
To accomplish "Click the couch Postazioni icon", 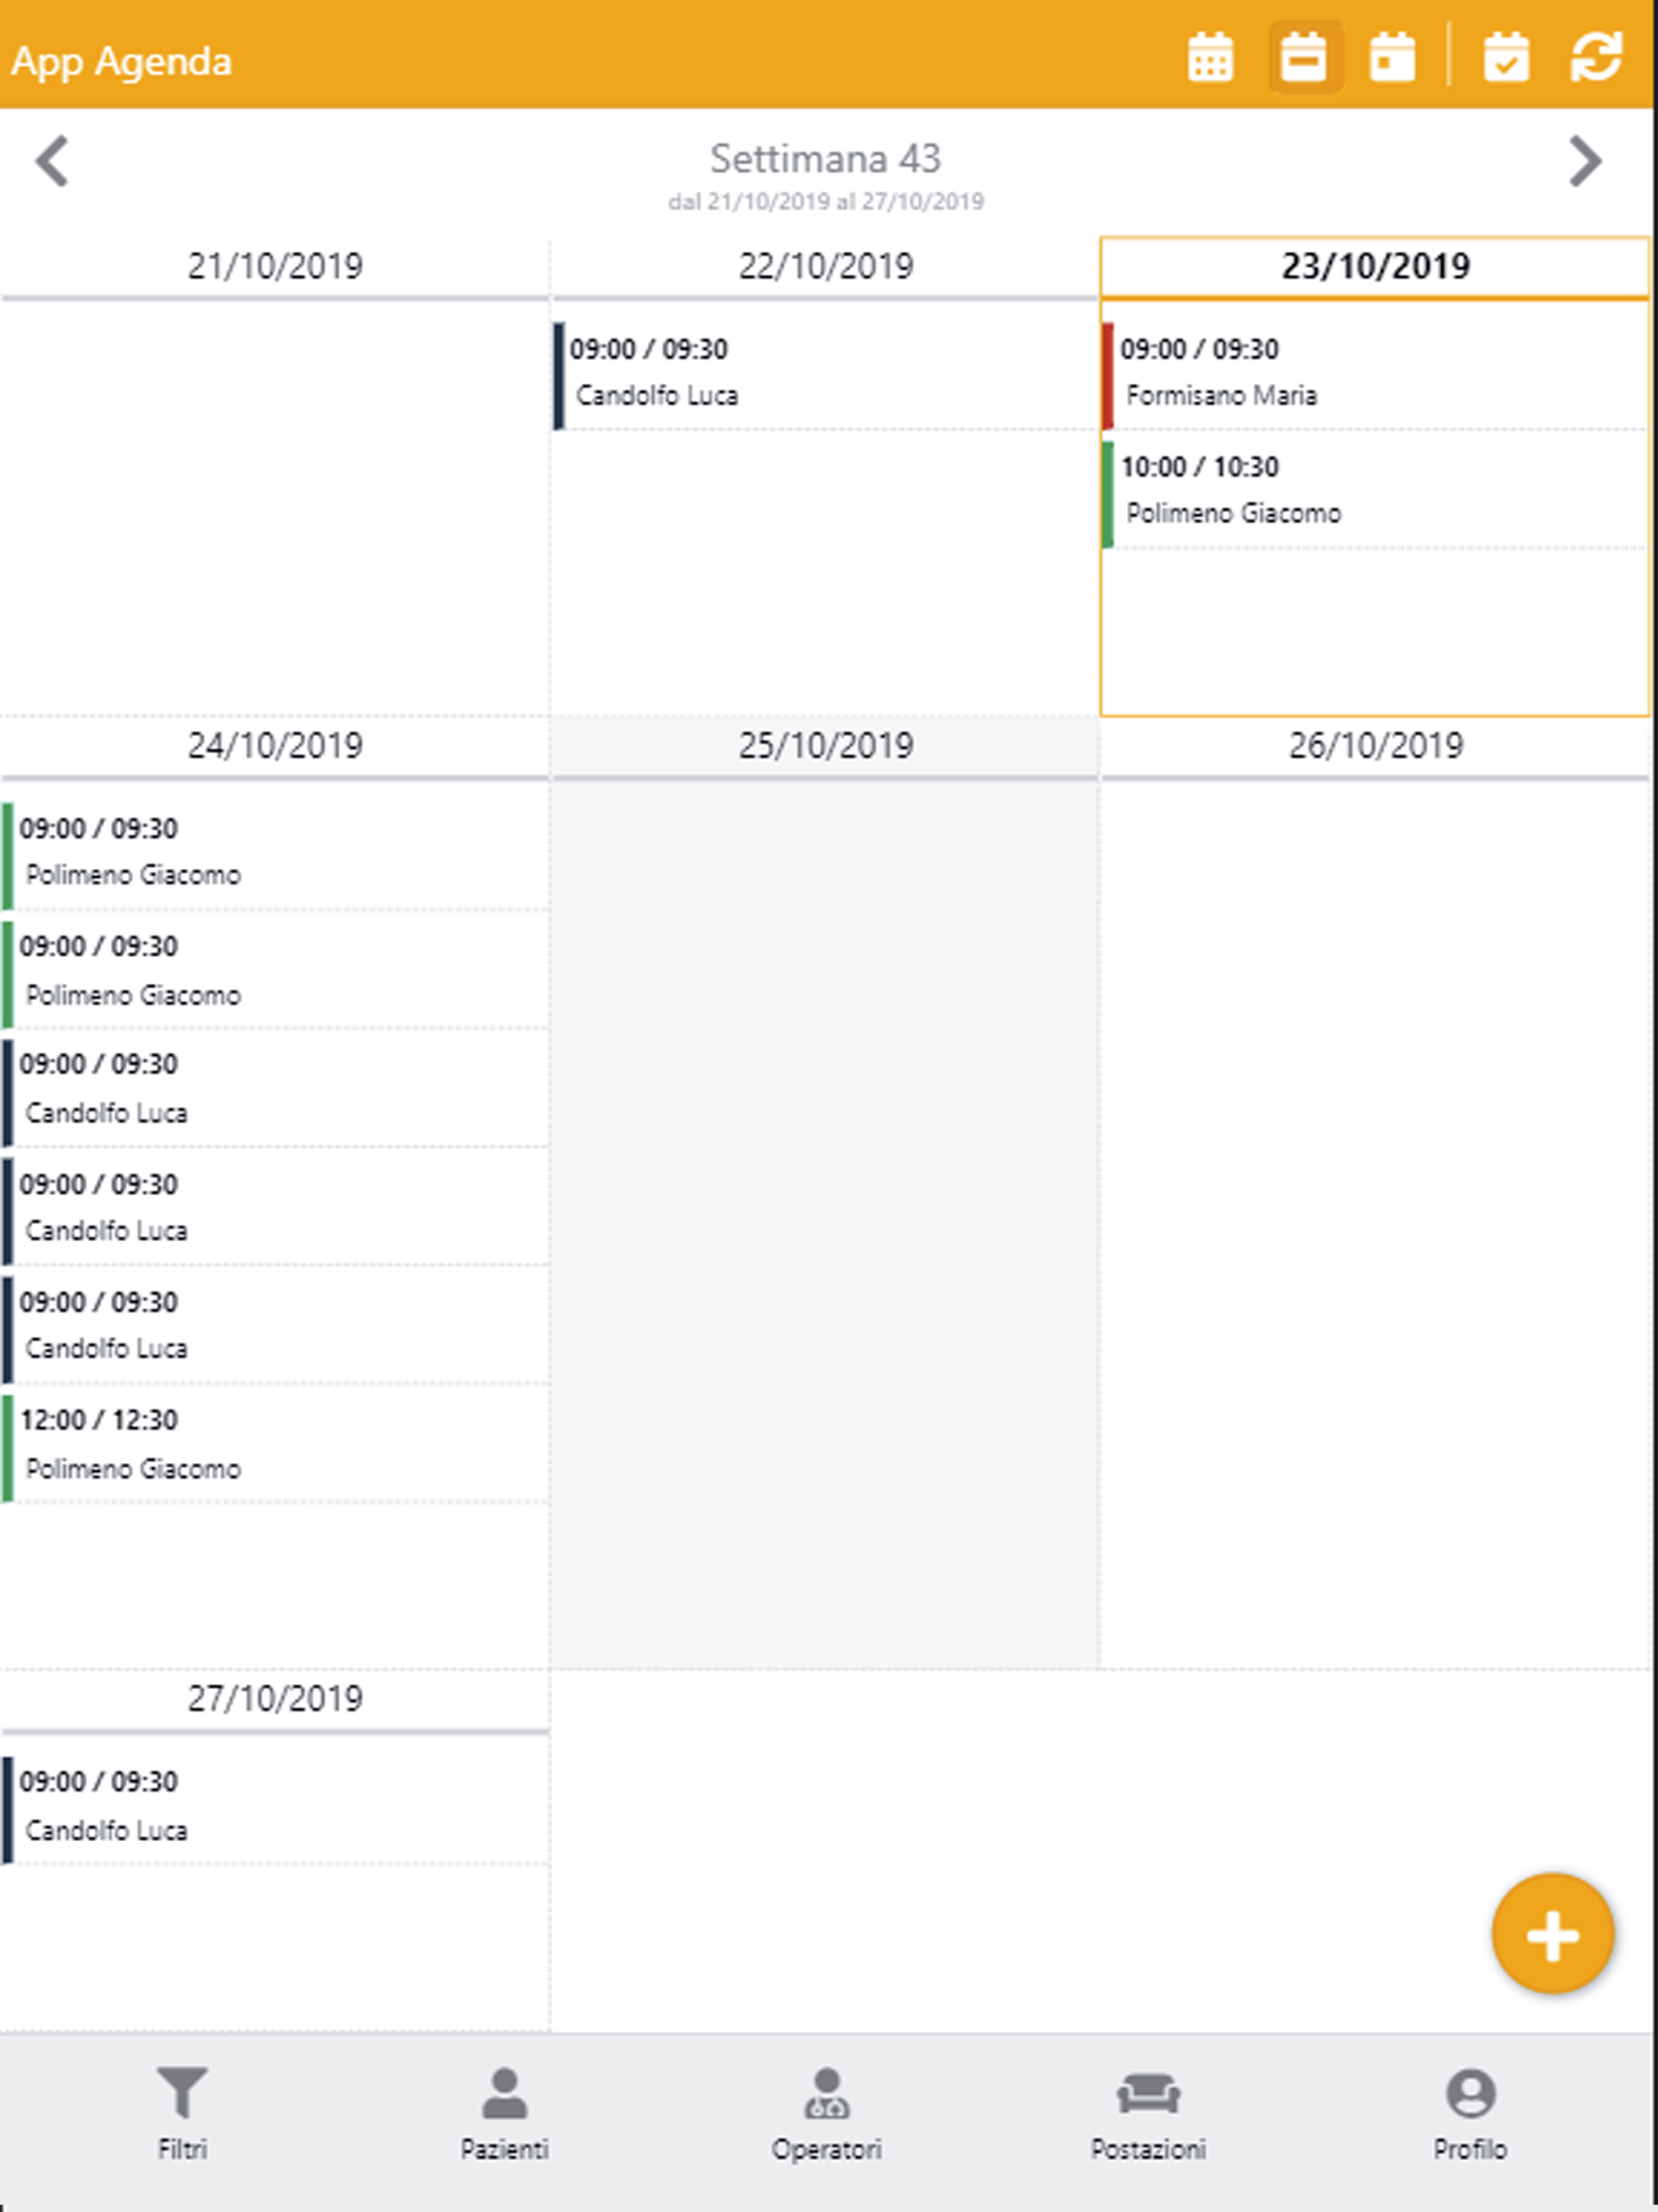I will tap(1148, 2094).
